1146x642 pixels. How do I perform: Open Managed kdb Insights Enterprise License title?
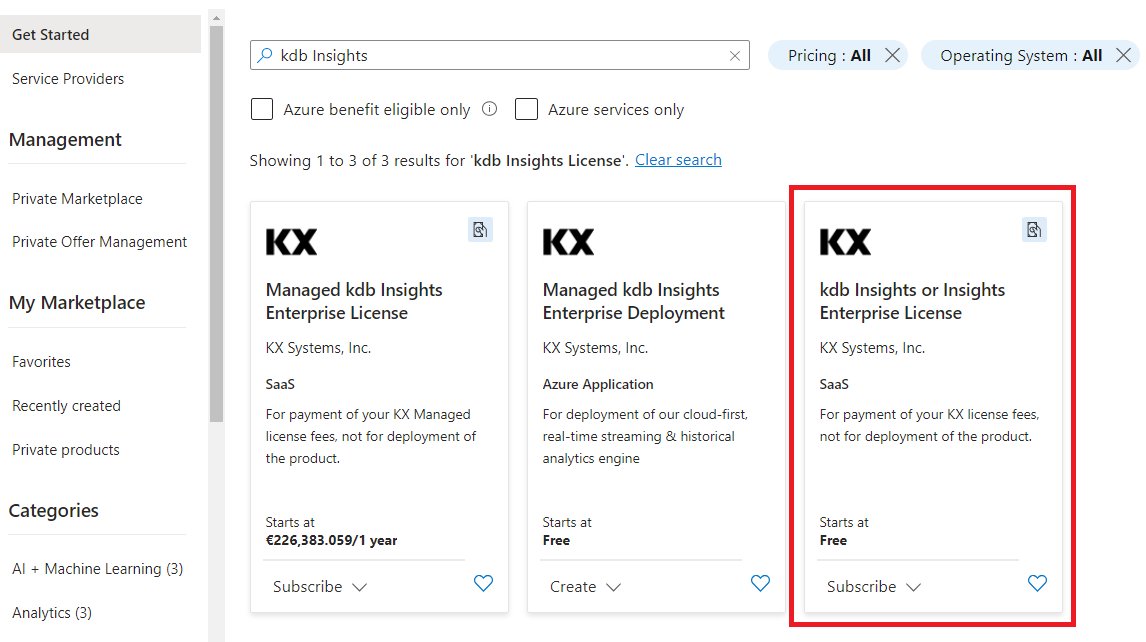click(x=354, y=301)
